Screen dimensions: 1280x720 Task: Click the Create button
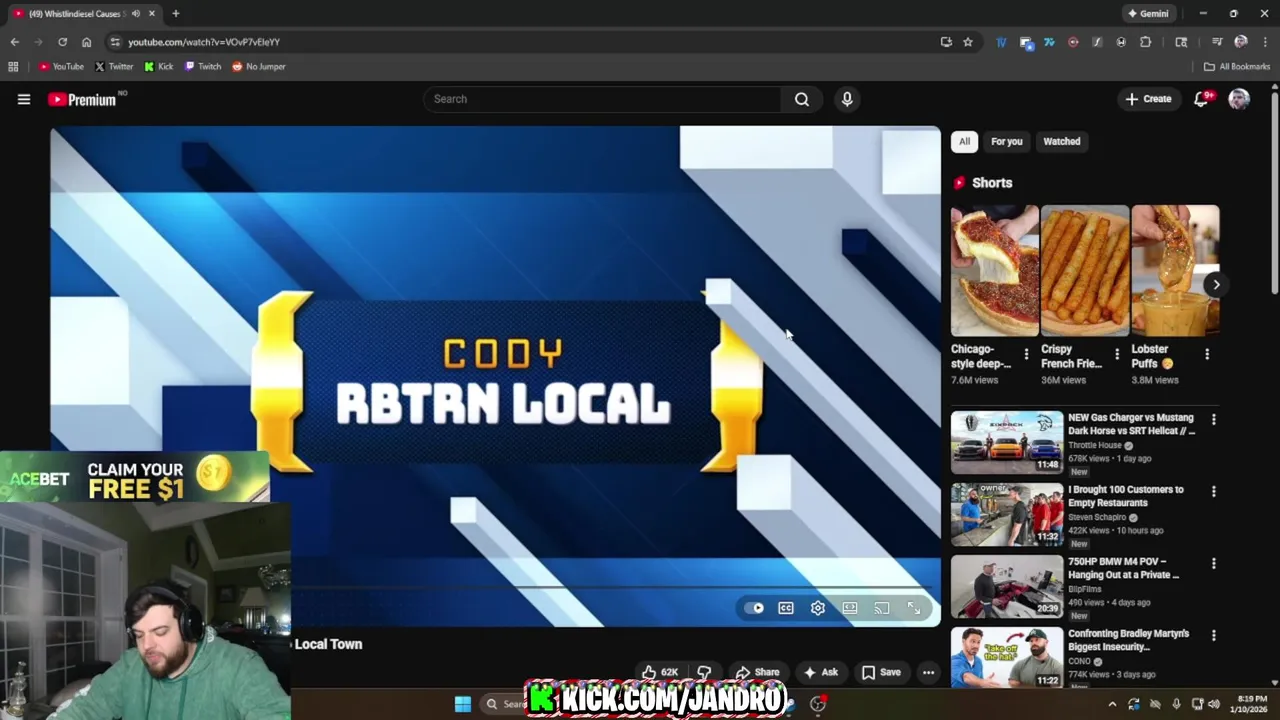[x=1148, y=99]
